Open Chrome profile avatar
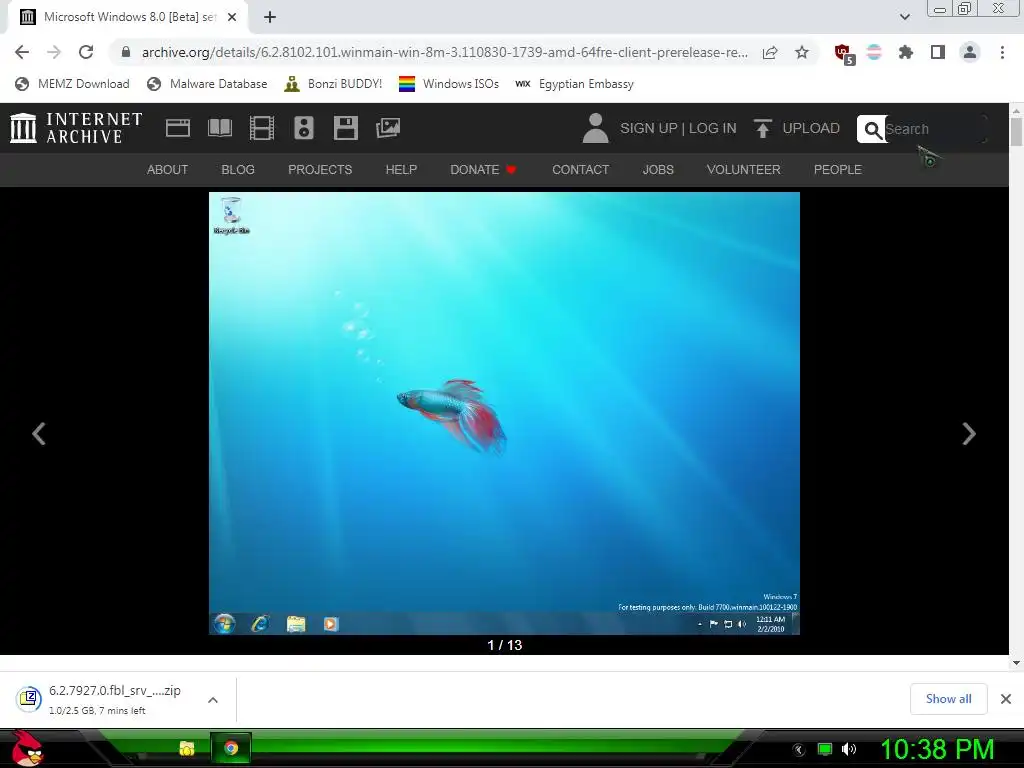 970,52
